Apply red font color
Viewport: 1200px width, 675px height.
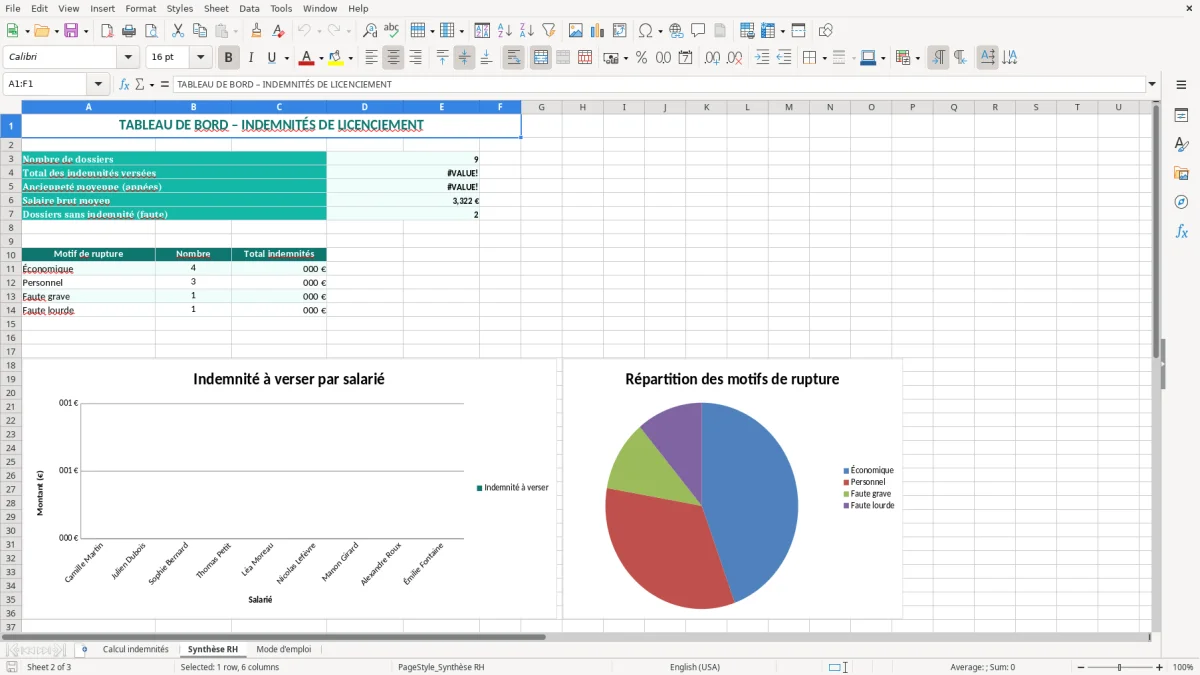(x=307, y=58)
